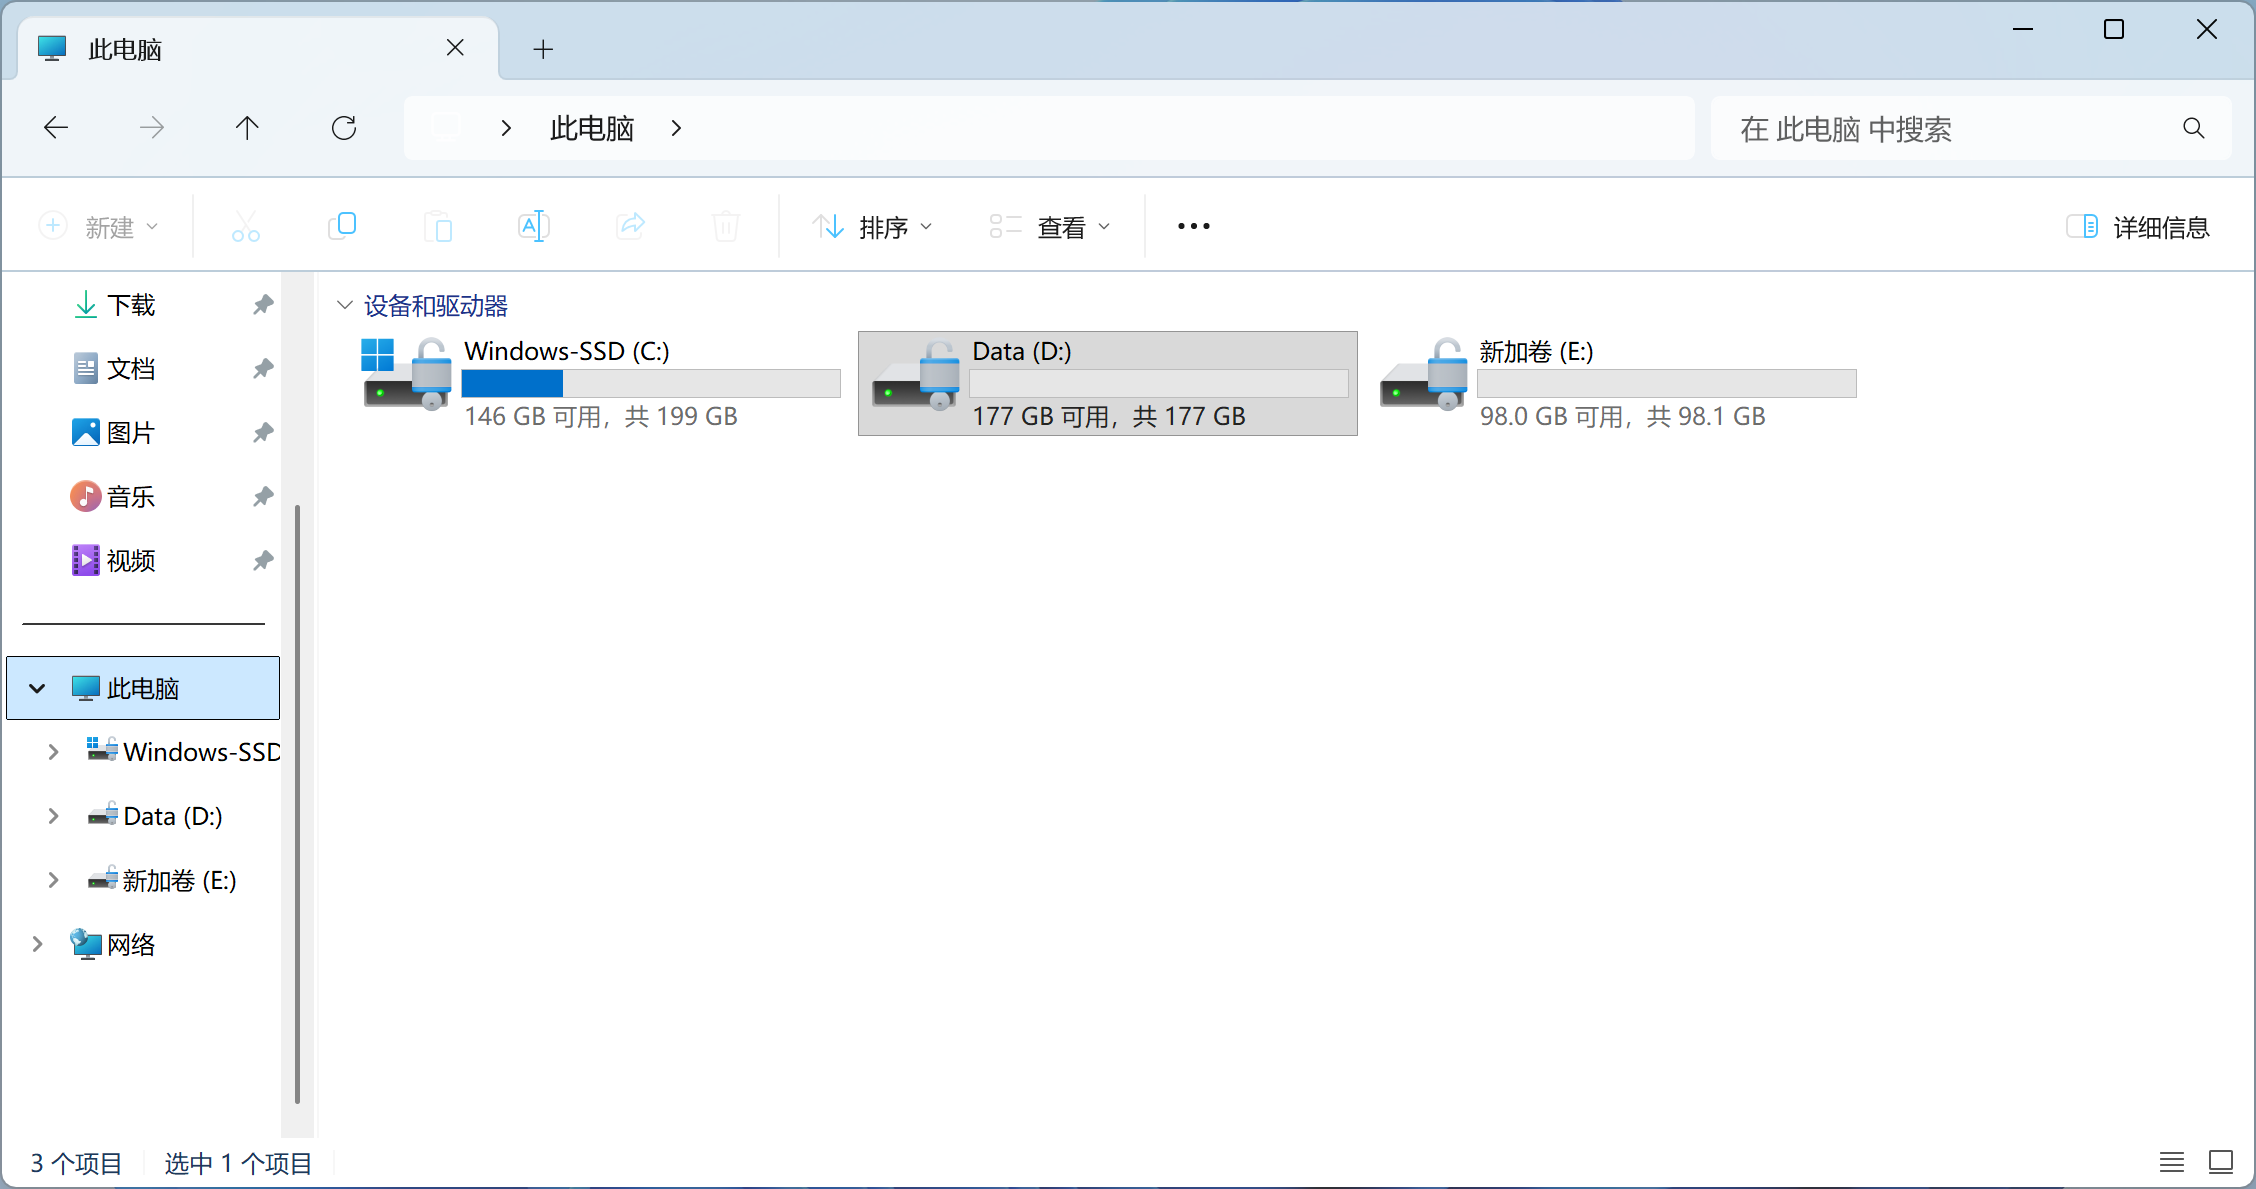
Task: Open 图片 in the sidebar
Action: coord(130,432)
